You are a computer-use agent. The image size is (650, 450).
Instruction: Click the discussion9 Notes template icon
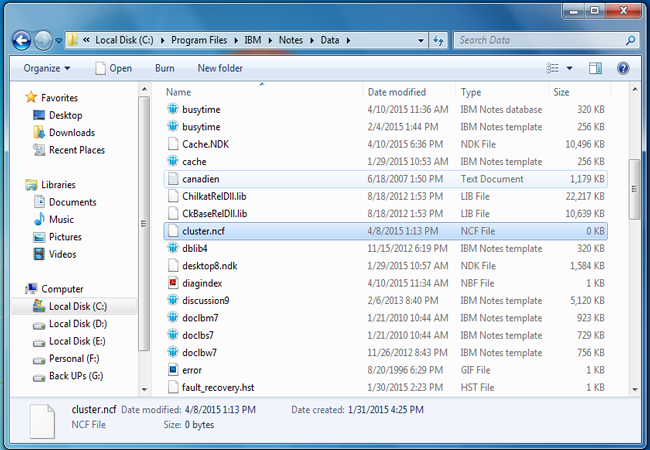(x=172, y=300)
